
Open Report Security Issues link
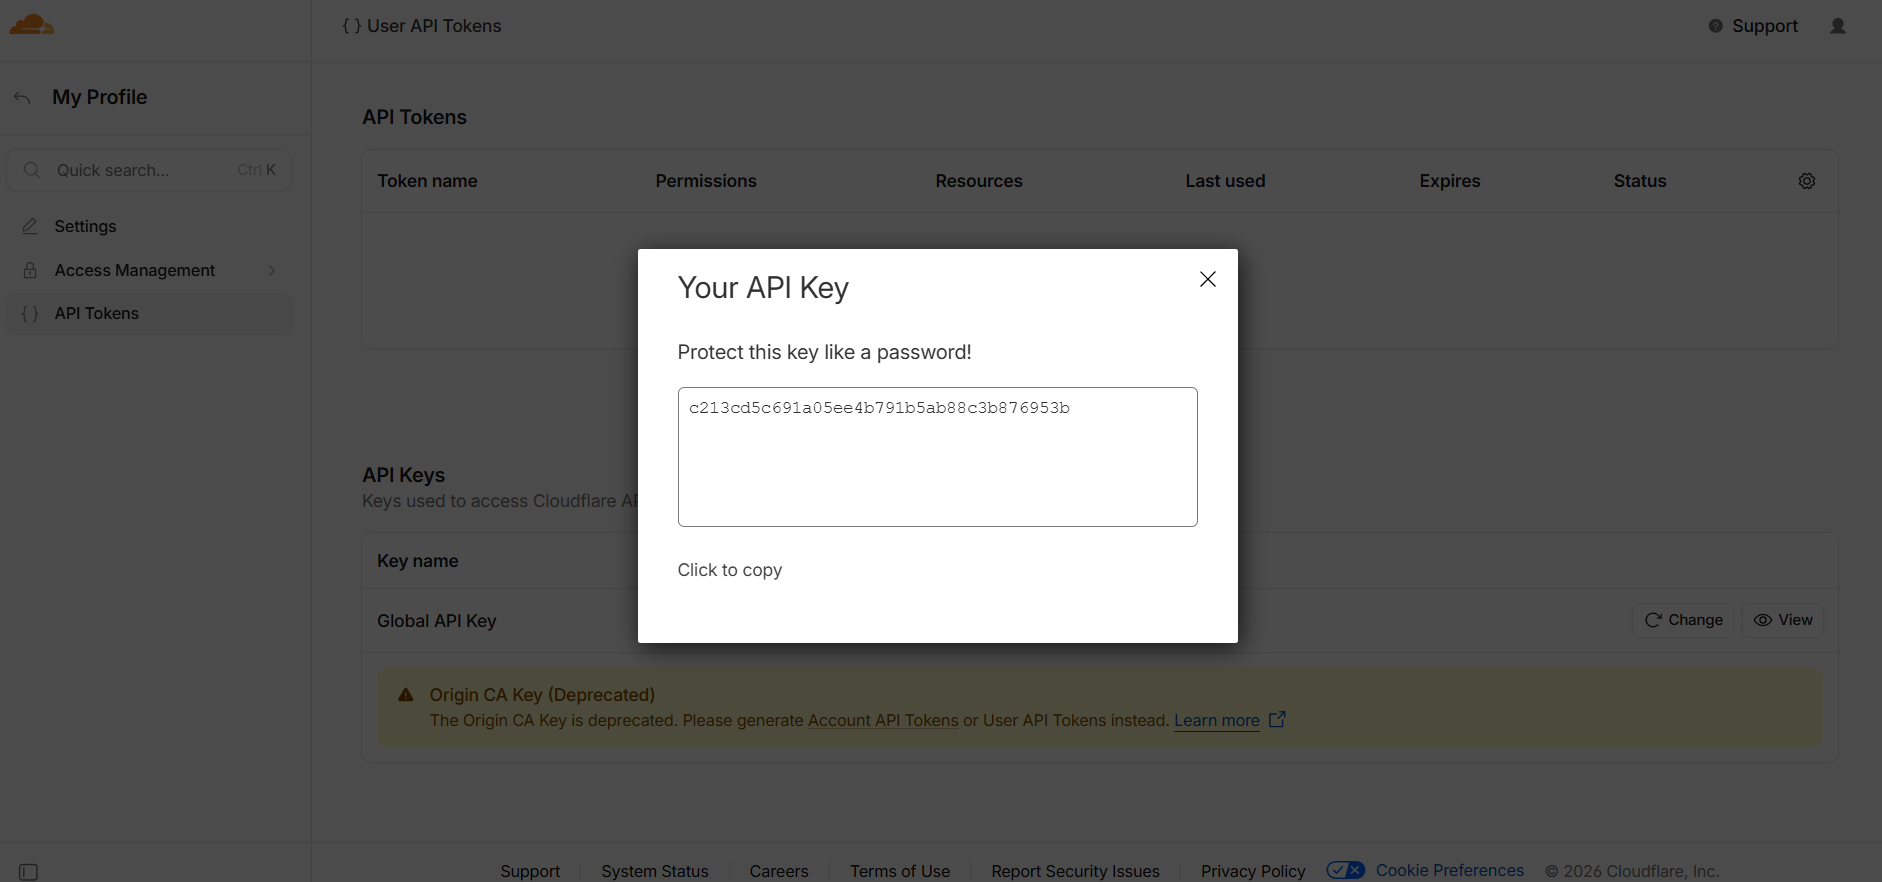[x=1075, y=871]
